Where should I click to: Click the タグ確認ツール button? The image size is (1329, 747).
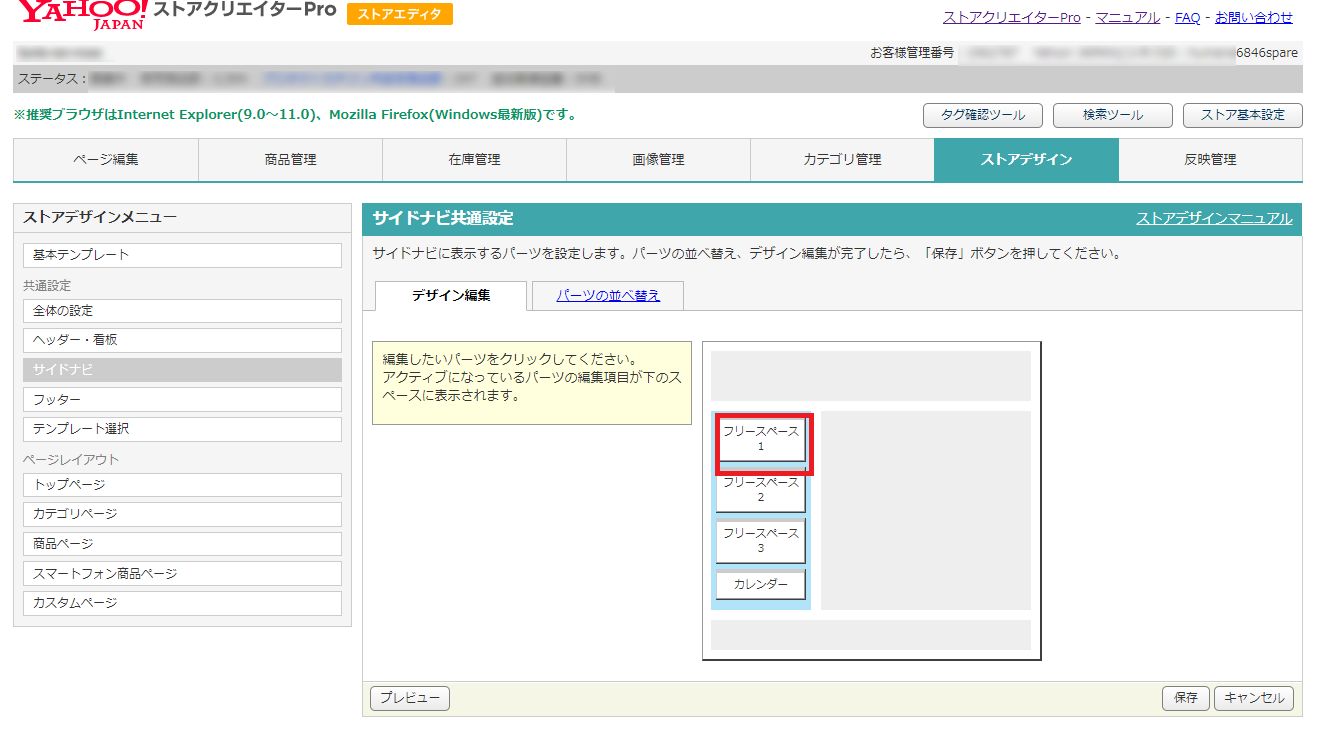983,115
